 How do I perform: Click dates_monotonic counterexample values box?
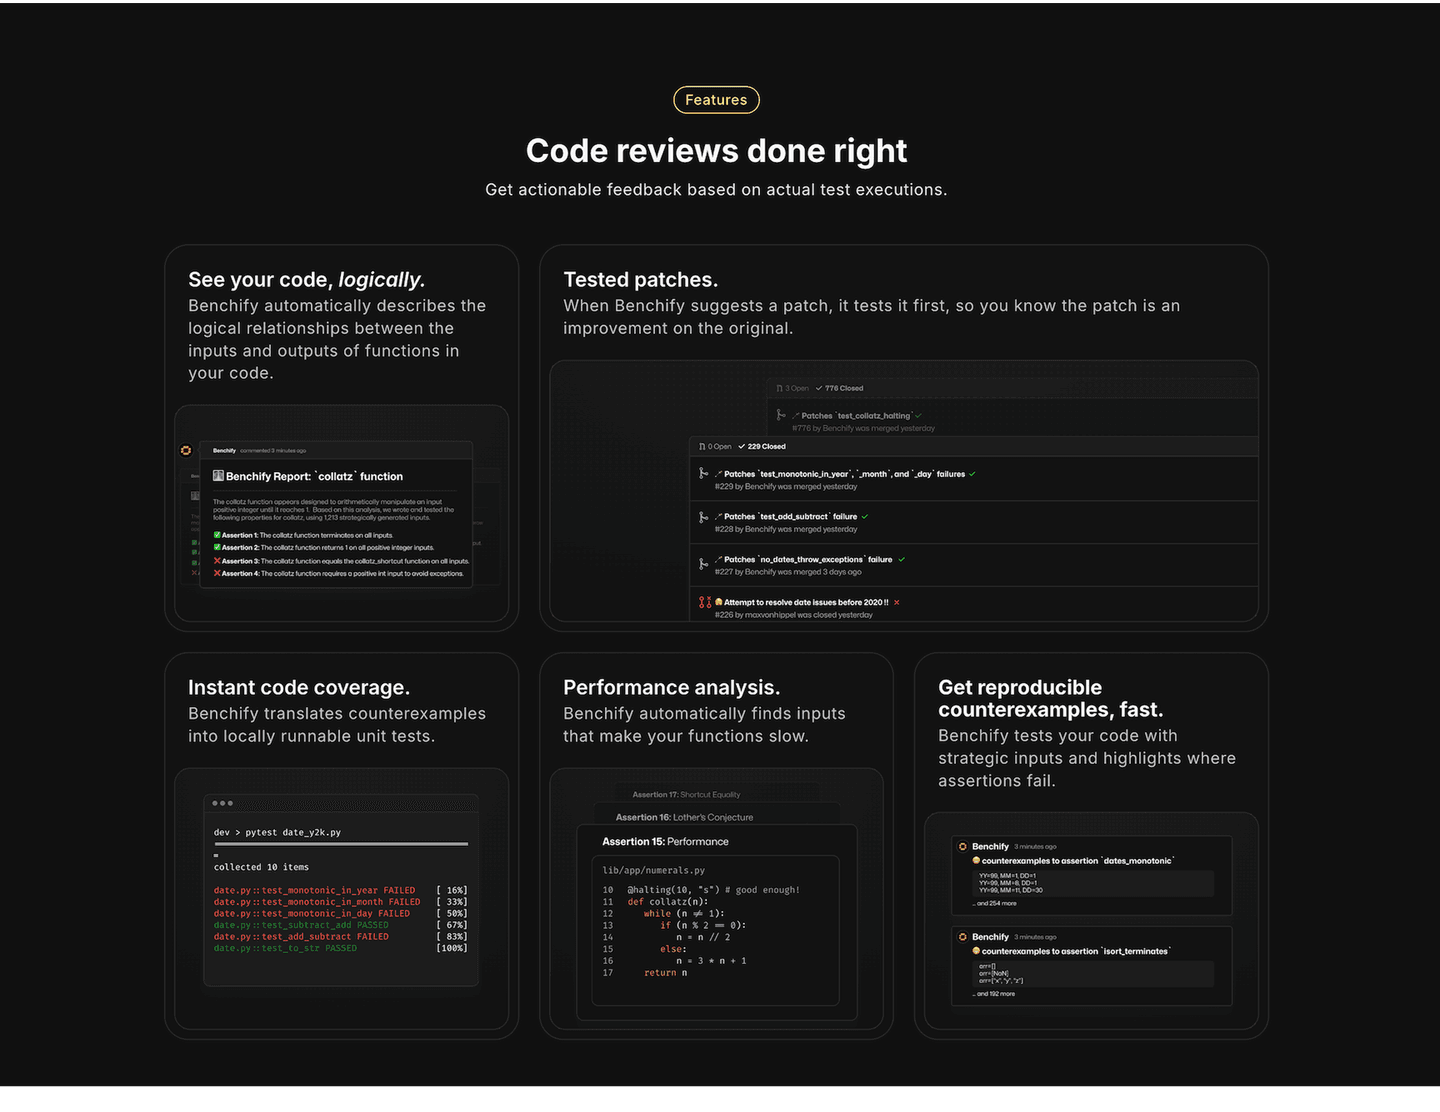pyautogui.click(x=1093, y=883)
